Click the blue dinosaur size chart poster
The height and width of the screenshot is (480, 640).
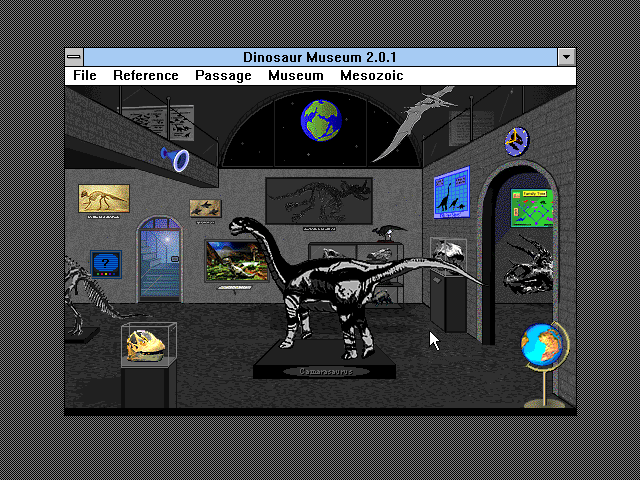(452, 192)
